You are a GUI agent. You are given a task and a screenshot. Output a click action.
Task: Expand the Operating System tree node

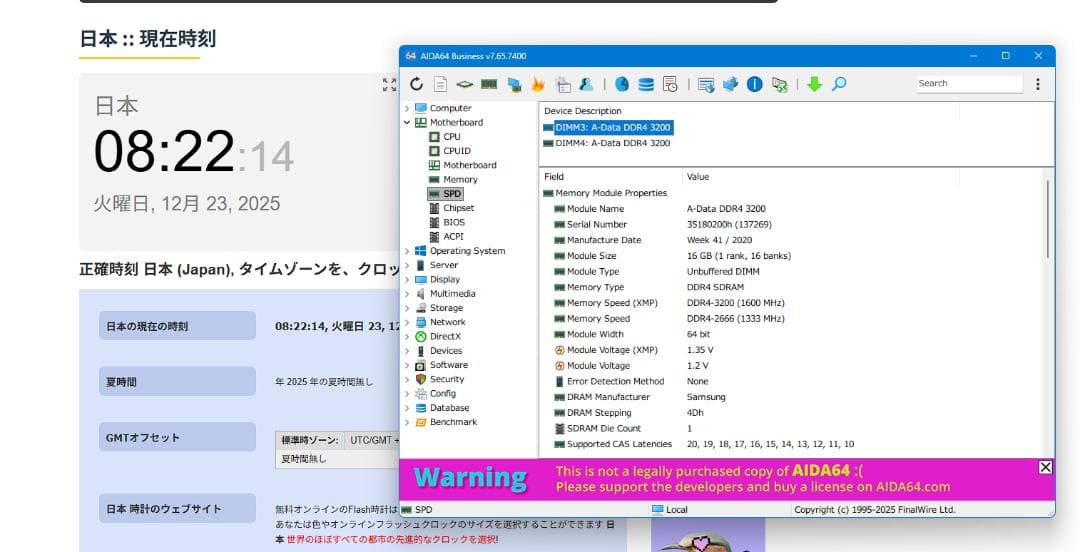[x=407, y=251]
